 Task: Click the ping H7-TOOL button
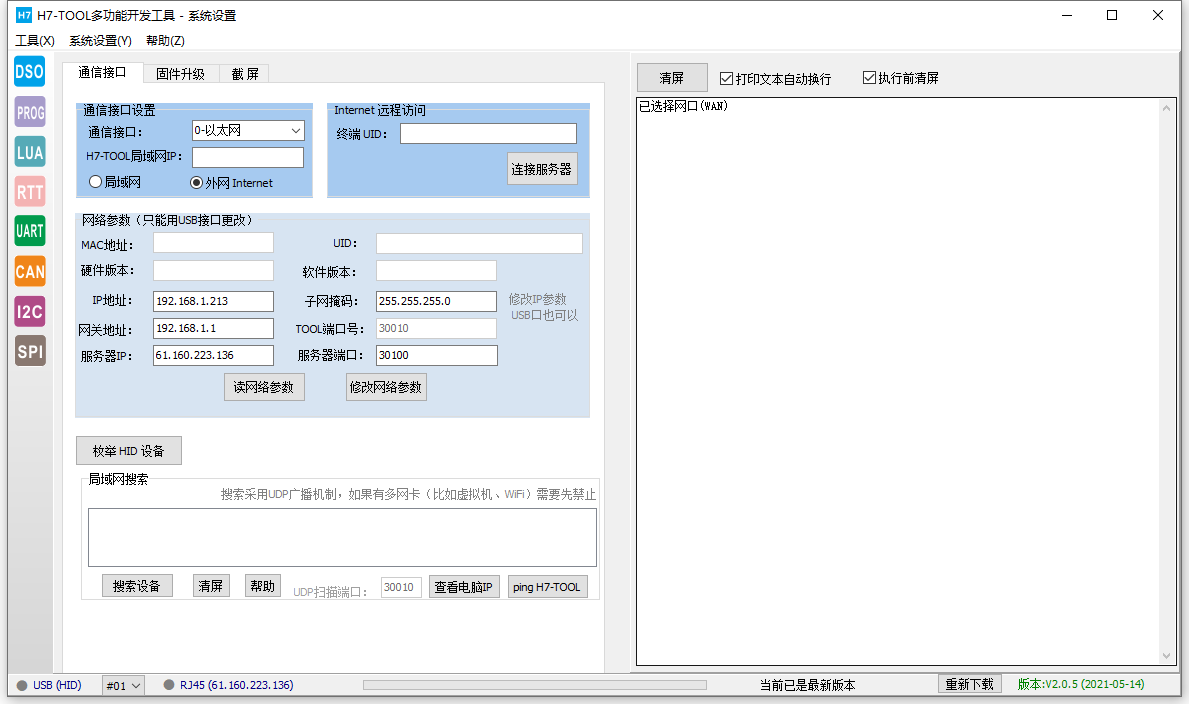point(547,586)
